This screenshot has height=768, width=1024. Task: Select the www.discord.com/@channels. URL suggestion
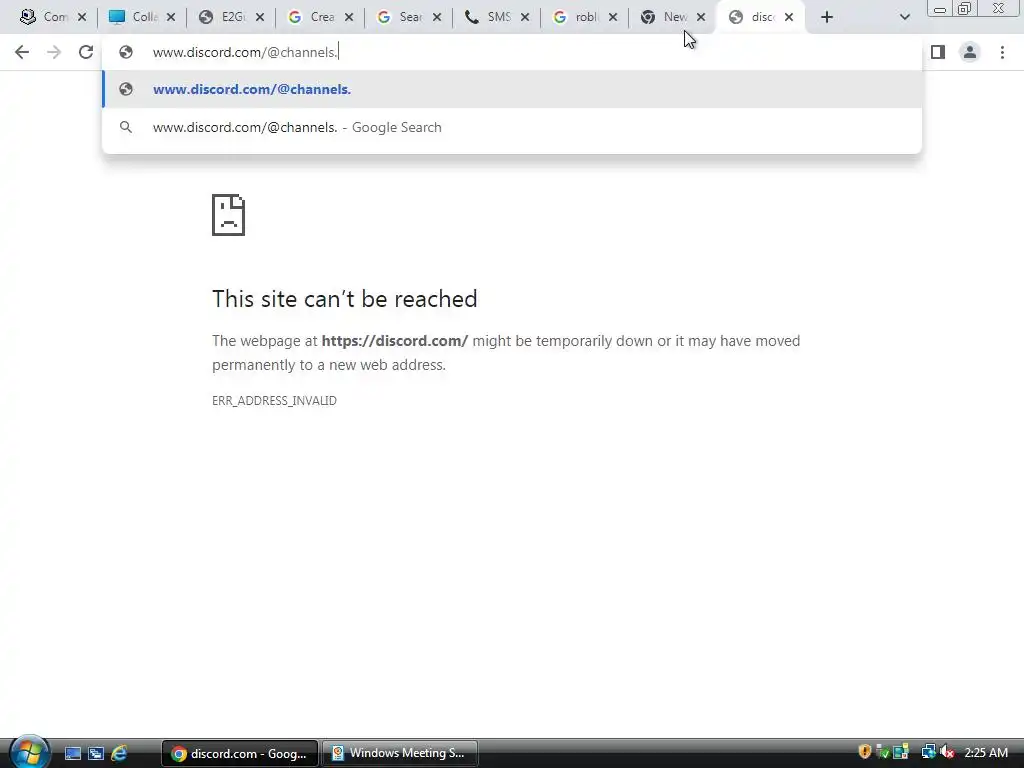(x=512, y=89)
